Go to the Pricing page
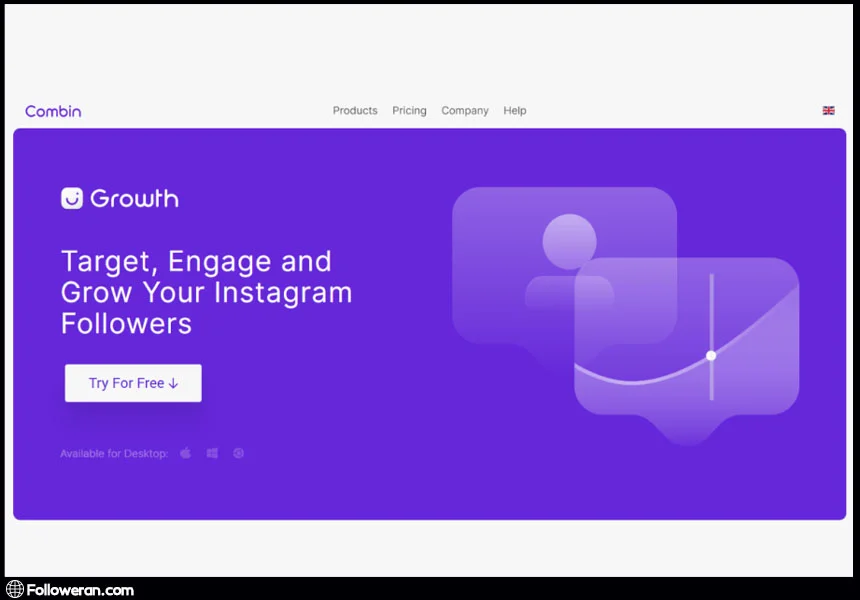This screenshot has width=860, height=600. [x=409, y=111]
